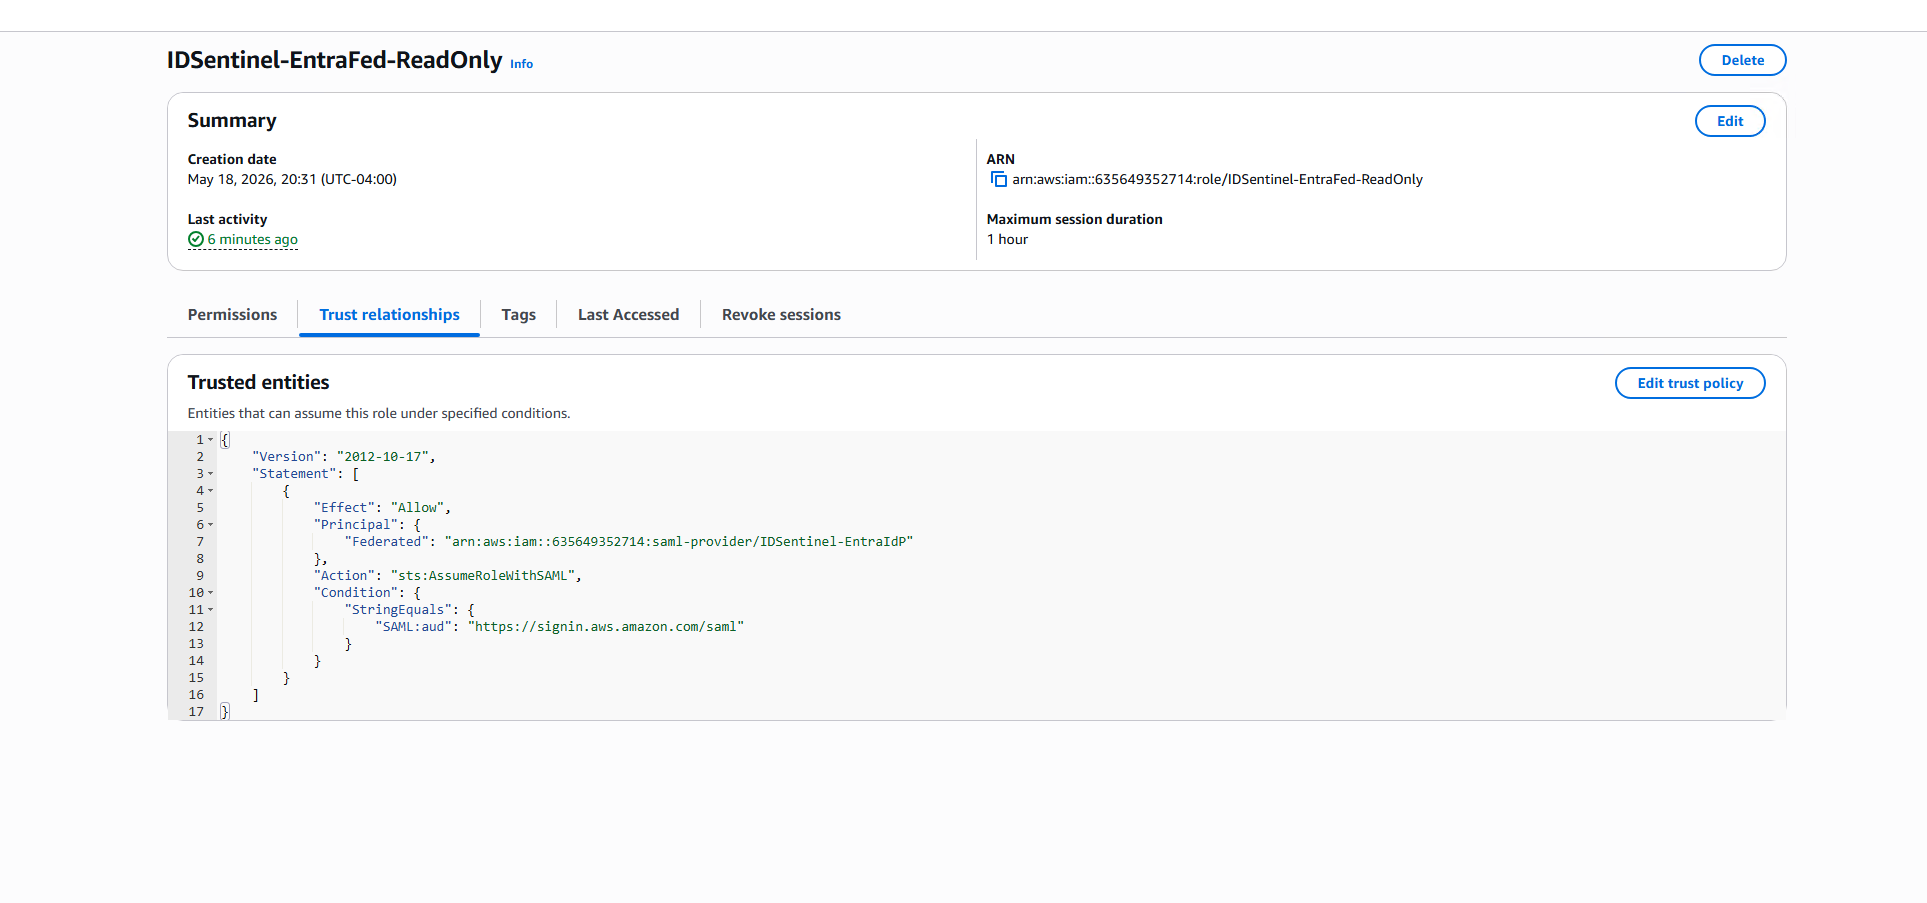Click the "2012-10-17" version string

coord(383,457)
